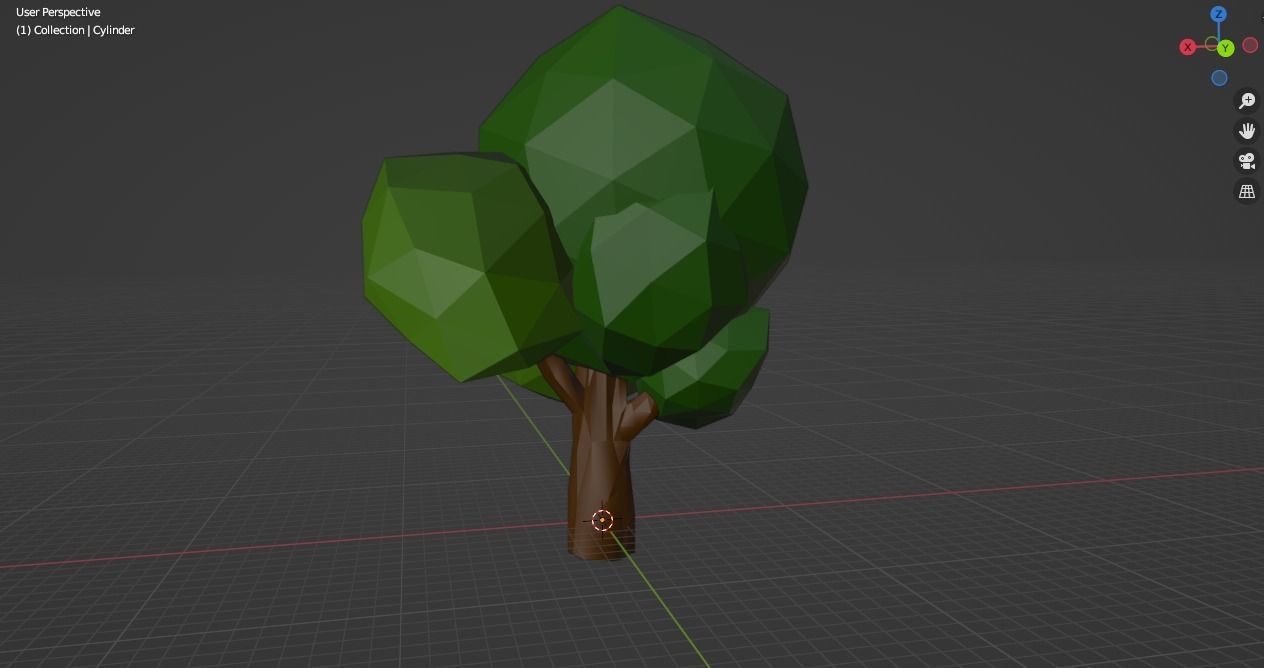The width and height of the screenshot is (1264, 668).
Task: Click the Z axis on the navigation gizmo
Action: (x=1219, y=14)
